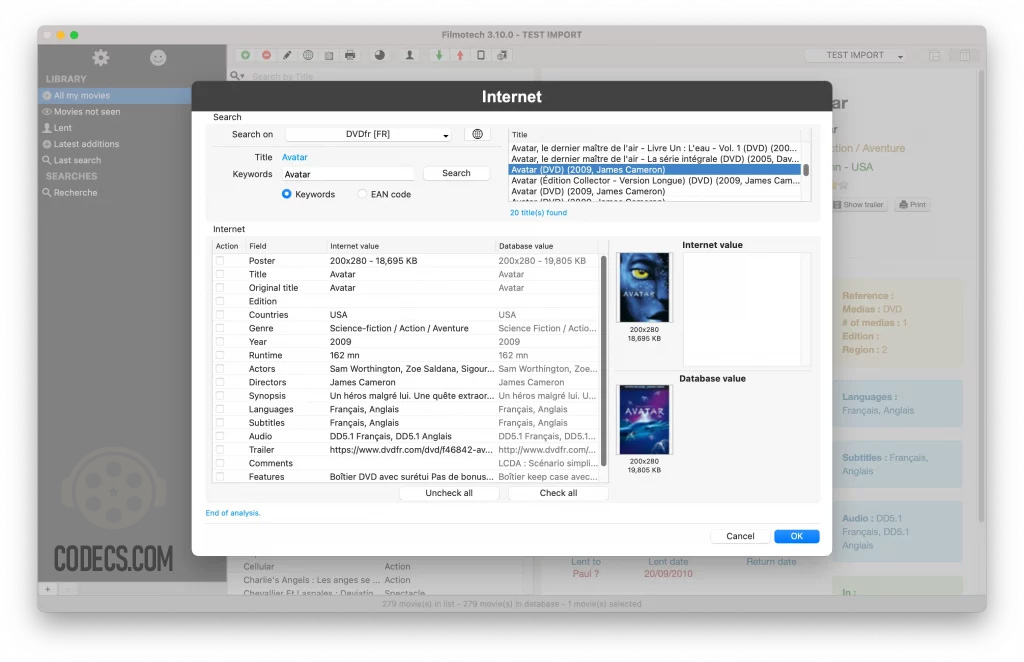Click the smiley face icon in sidebar
Image resolution: width=1024 pixels, height=662 pixels.
tap(158, 58)
